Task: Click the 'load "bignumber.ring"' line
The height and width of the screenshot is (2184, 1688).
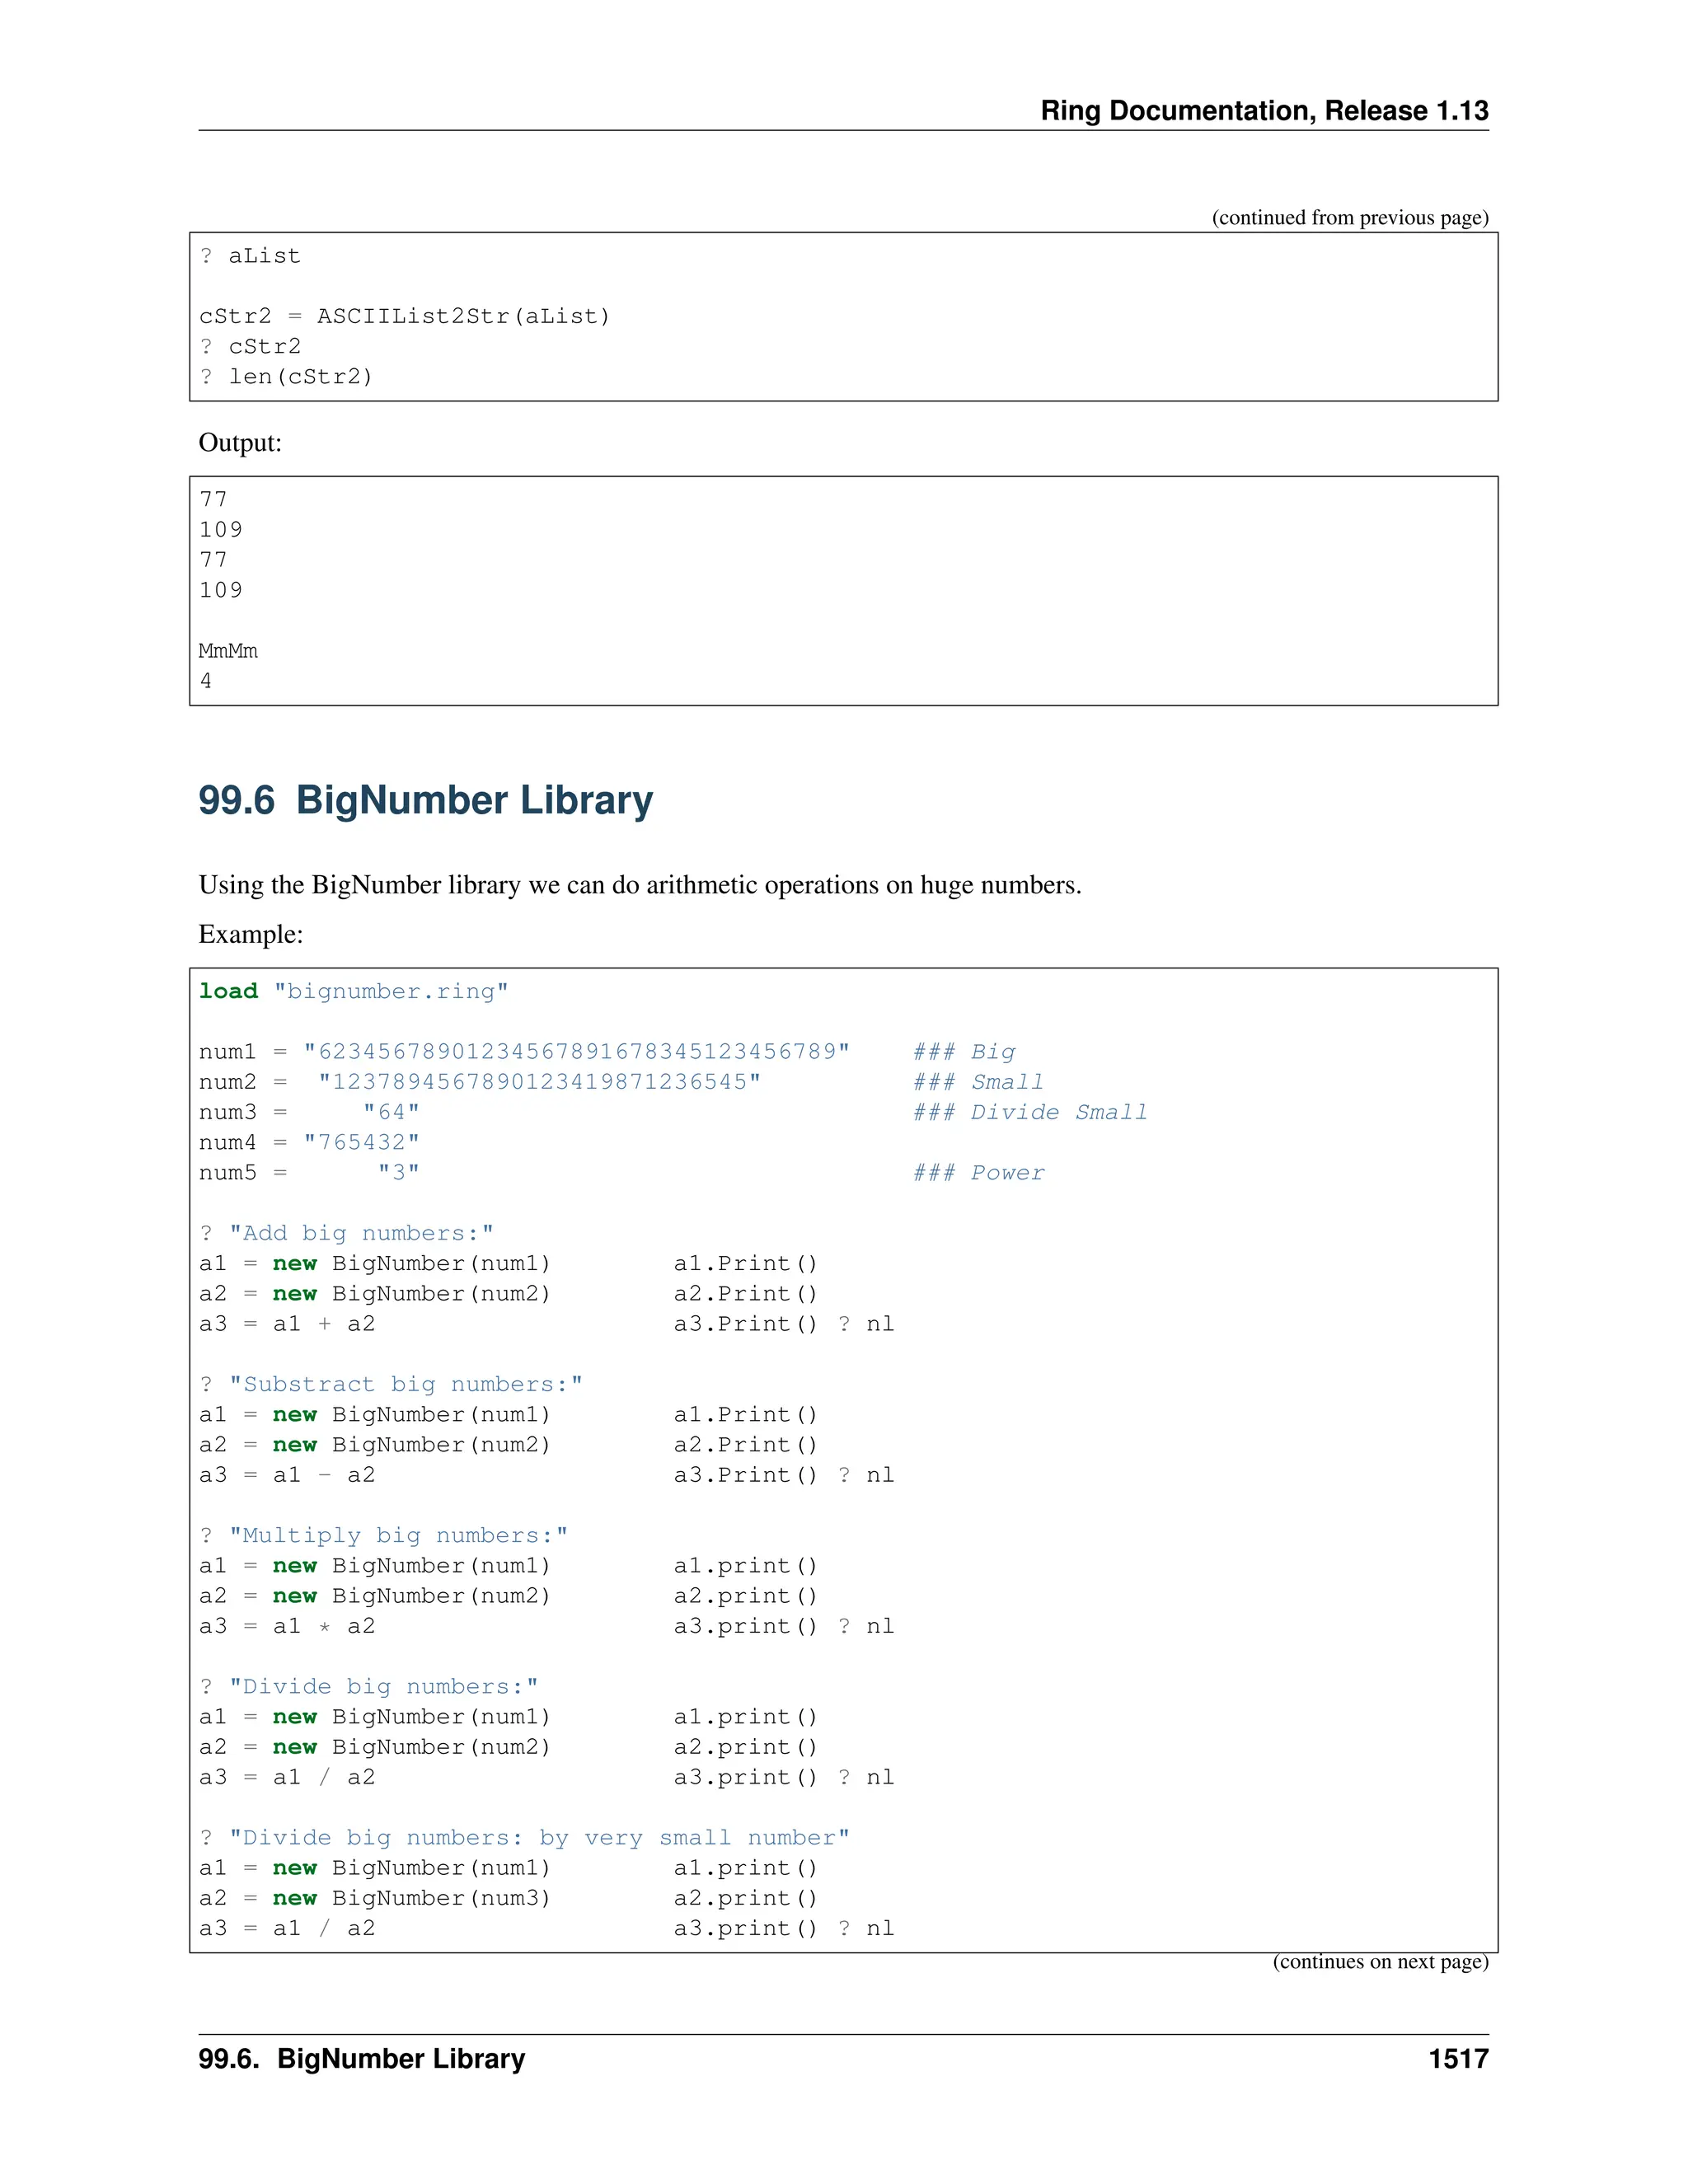Action: click(354, 991)
